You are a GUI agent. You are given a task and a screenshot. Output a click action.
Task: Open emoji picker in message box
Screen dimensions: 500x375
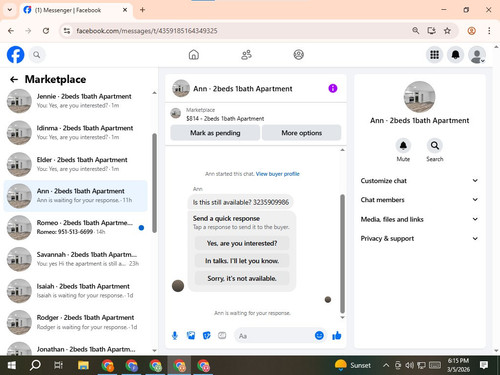[x=319, y=335]
